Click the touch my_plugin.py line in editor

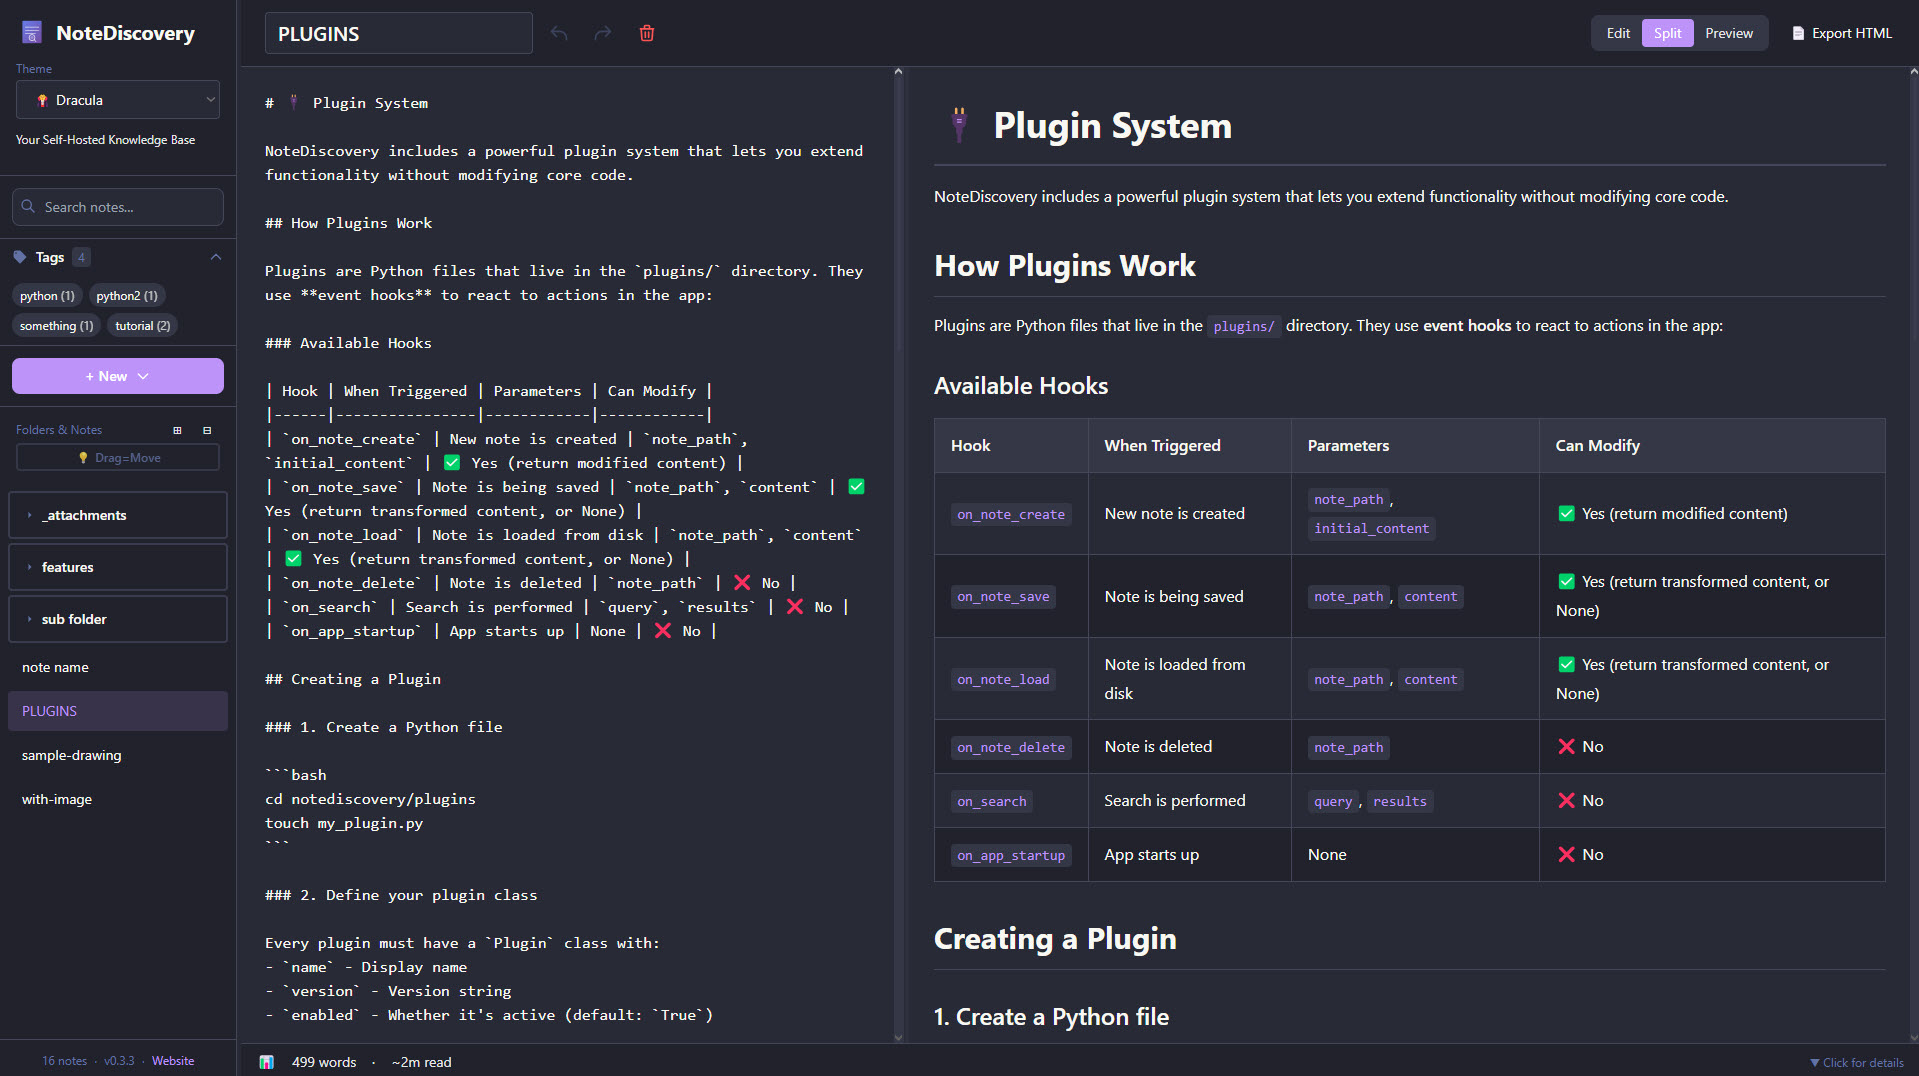[344, 823]
